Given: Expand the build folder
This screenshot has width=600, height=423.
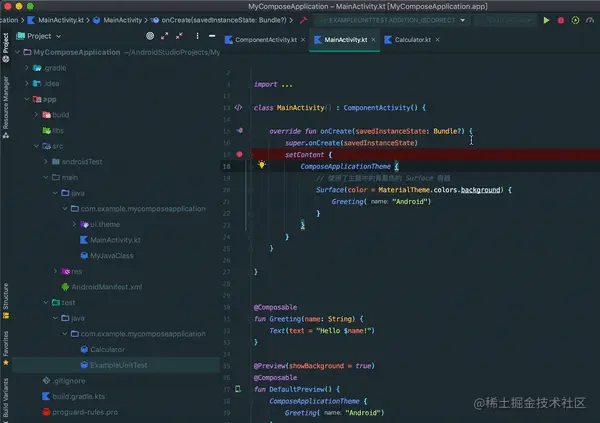Looking at the screenshot, I should tap(36, 114).
